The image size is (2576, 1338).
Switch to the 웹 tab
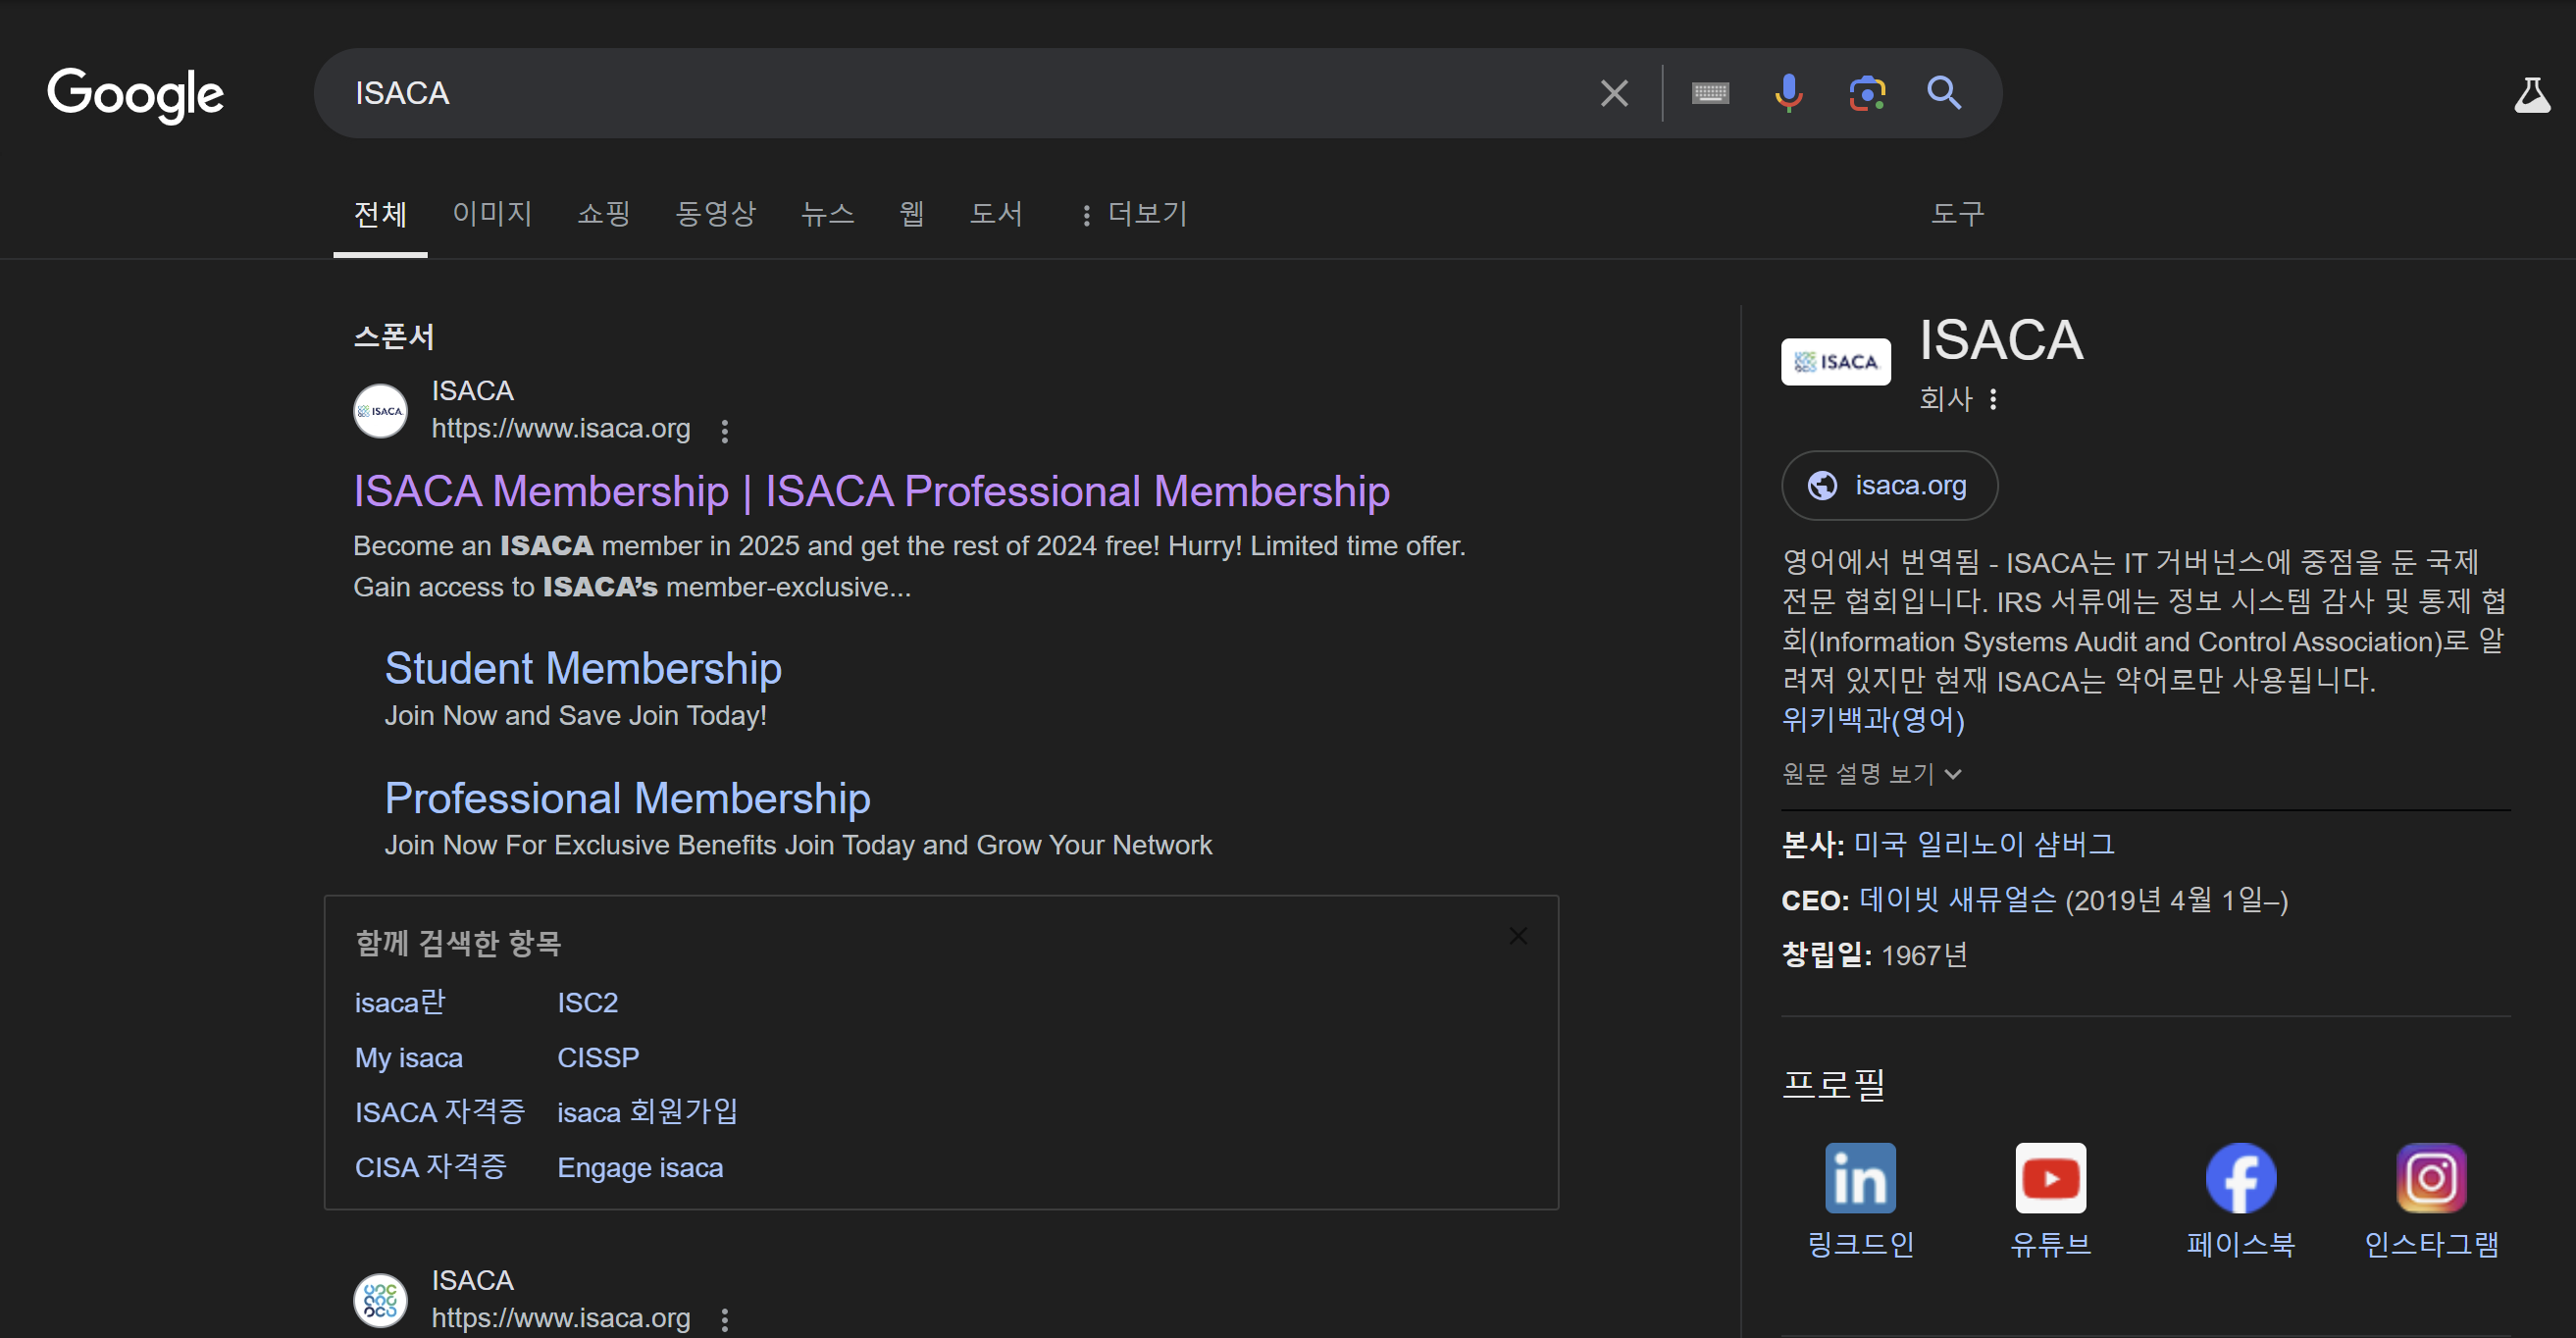(911, 213)
